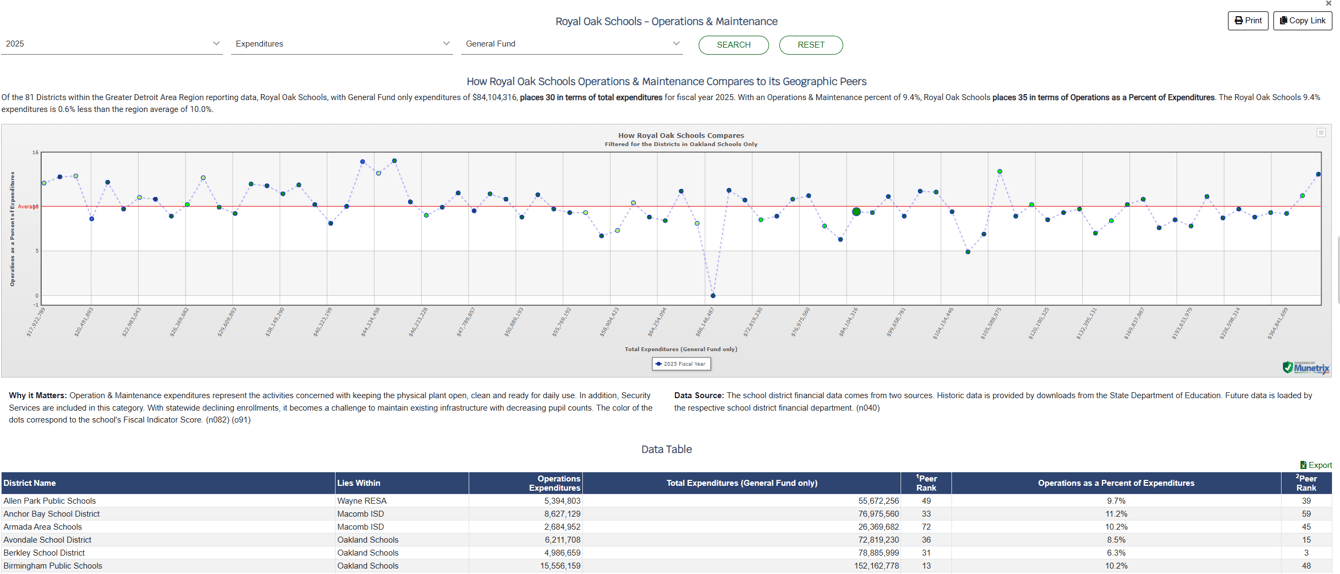Click operations value 8,627,129
Image resolution: width=1340 pixels, height=574 pixels.
point(562,514)
